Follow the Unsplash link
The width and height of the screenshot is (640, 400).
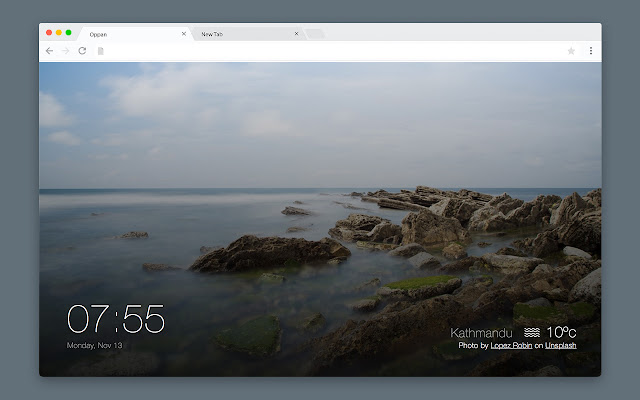(x=561, y=345)
